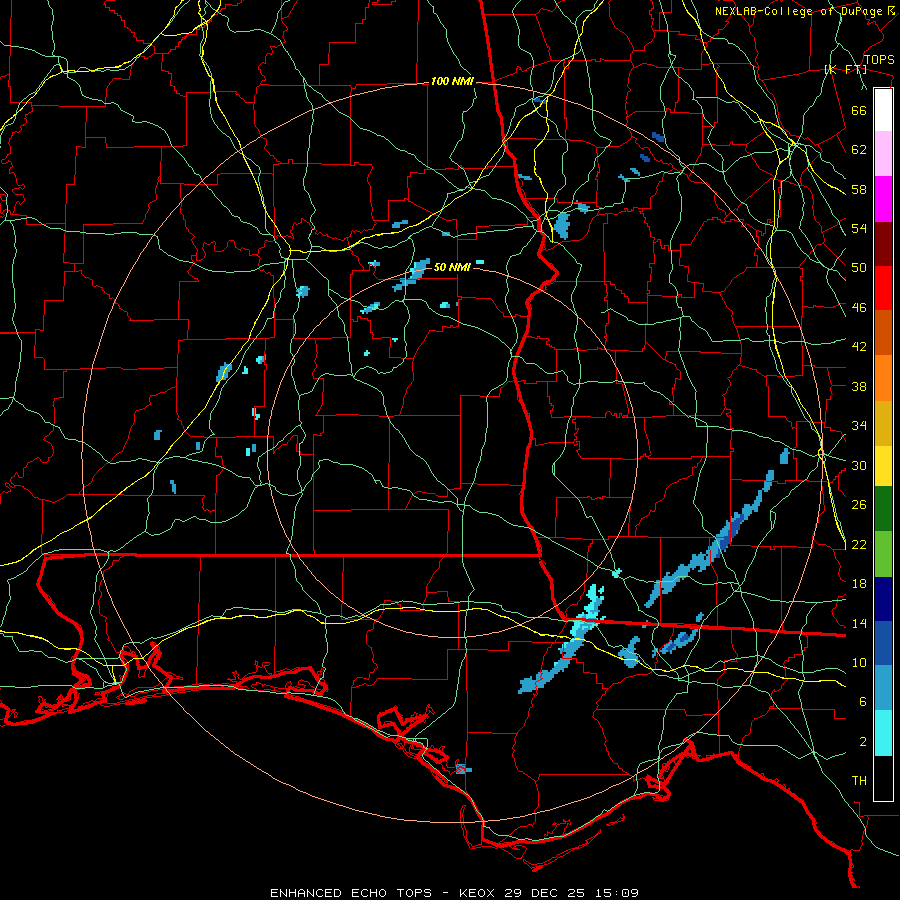The width and height of the screenshot is (900, 900).
Task: Click the light blue 10 kft legend swatch
Action: [883, 688]
